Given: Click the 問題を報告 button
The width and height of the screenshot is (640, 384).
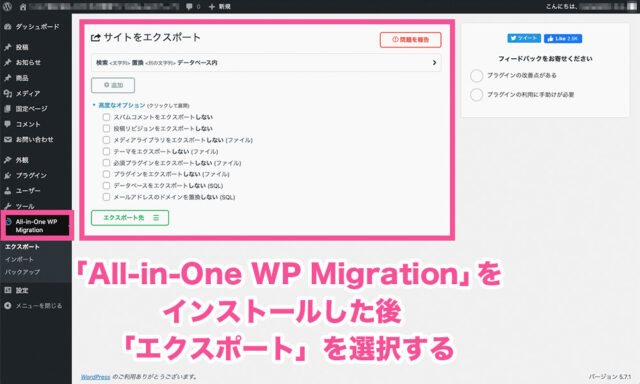Looking at the screenshot, I should pos(411,40).
